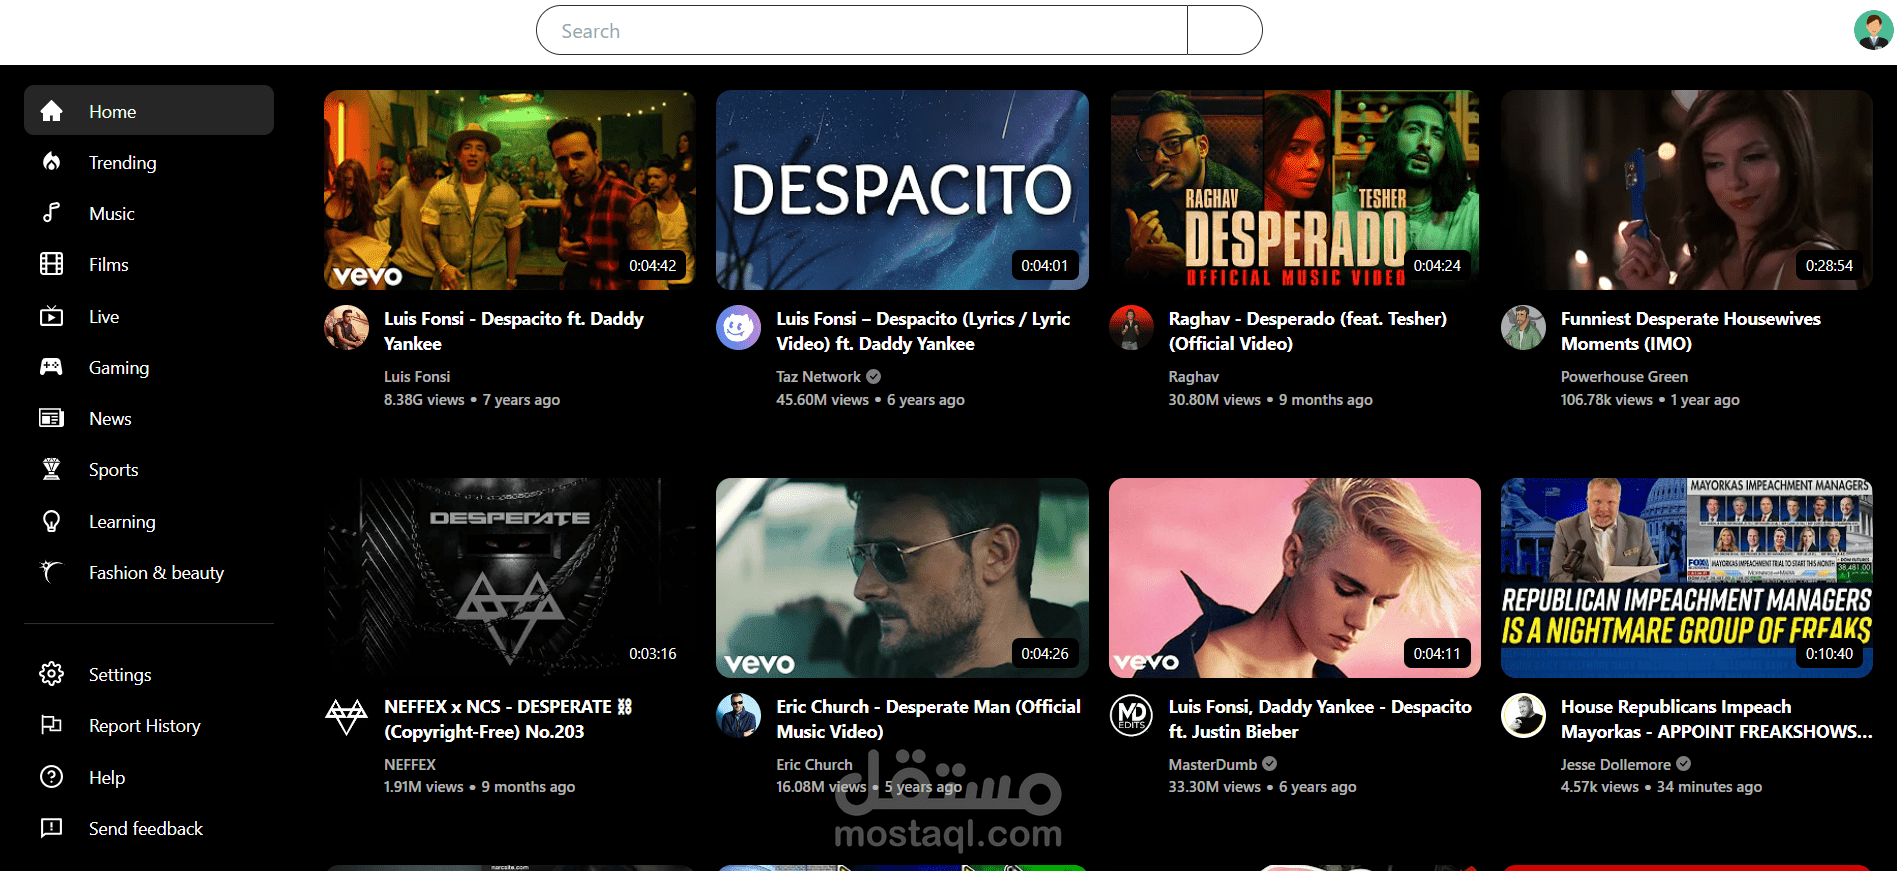Click the Films filmstrip icon

(x=51, y=264)
